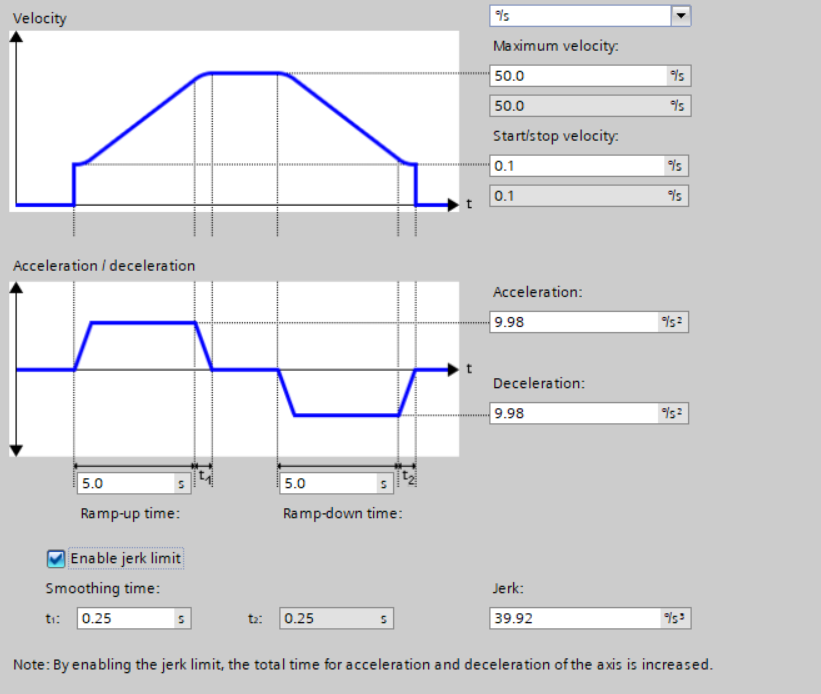The width and height of the screenshot is (821, 694).
Task: Toggle the Enable jerk limit checkbox
Action: (x=56, y=558)
